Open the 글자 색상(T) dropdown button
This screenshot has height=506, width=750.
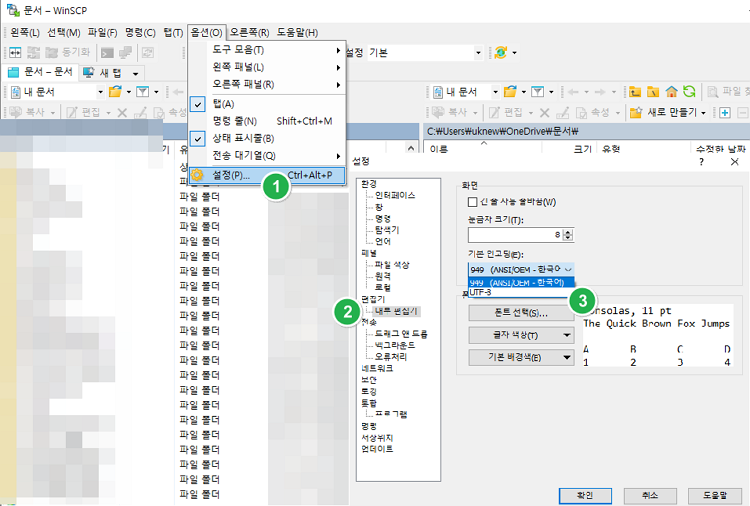tap(521, 335)
